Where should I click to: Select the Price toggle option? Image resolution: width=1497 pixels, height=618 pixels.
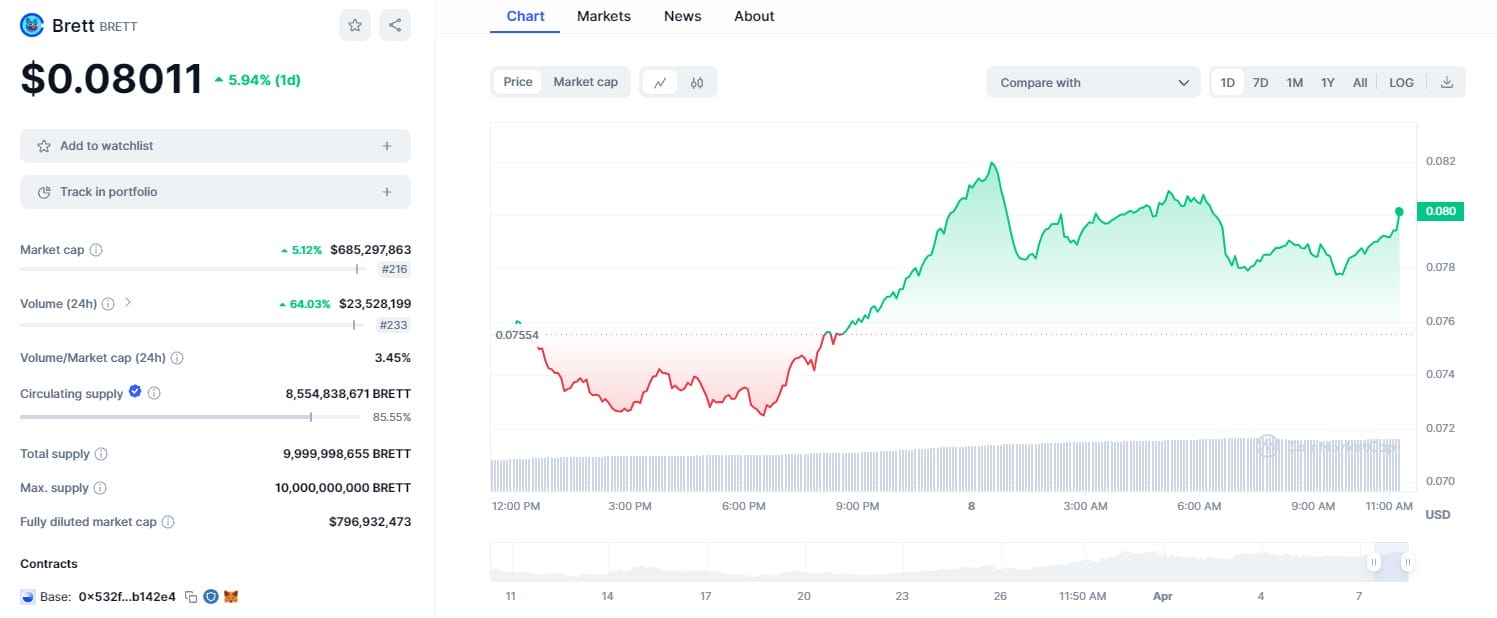518,82
